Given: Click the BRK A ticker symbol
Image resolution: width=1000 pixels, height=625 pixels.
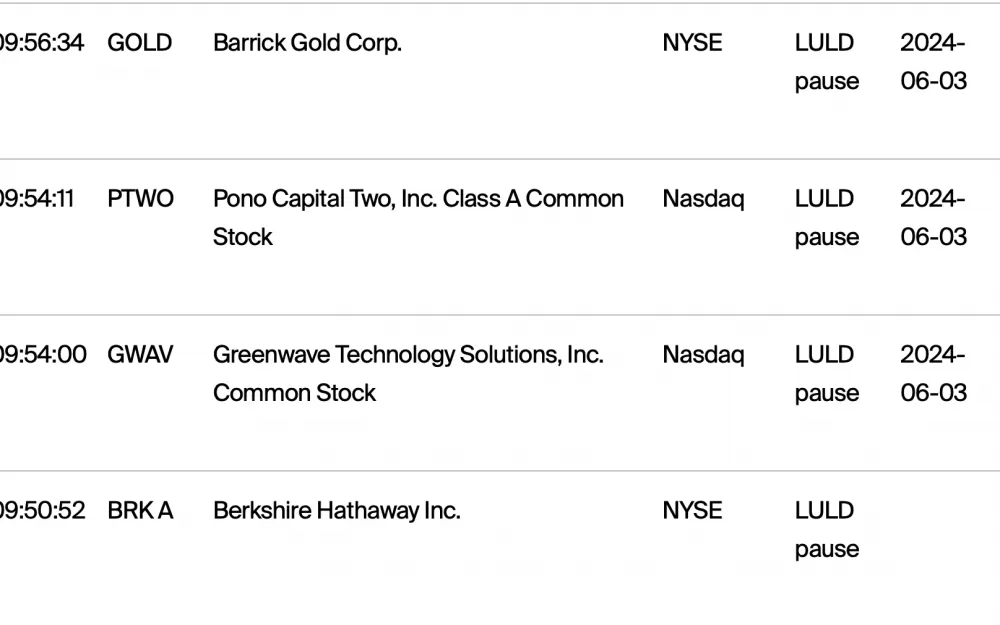Looking at the screenshot, I should [x=140, y=510].
